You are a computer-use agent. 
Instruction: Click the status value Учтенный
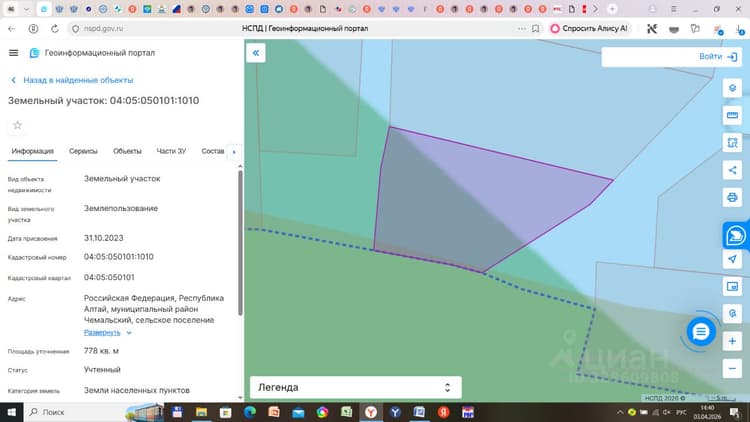coord(102,369)
